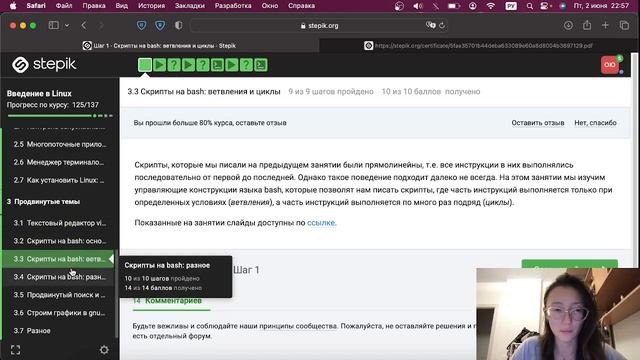The height and width of the screenshot is (360, 640).
Task: Open the red user avatar menu
Action: 610,65
